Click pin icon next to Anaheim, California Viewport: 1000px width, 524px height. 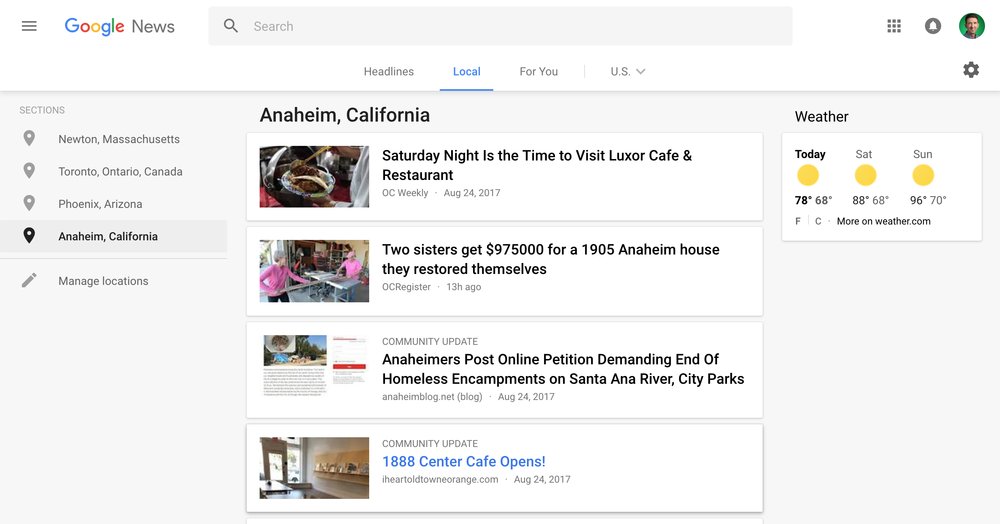(29, 236)
